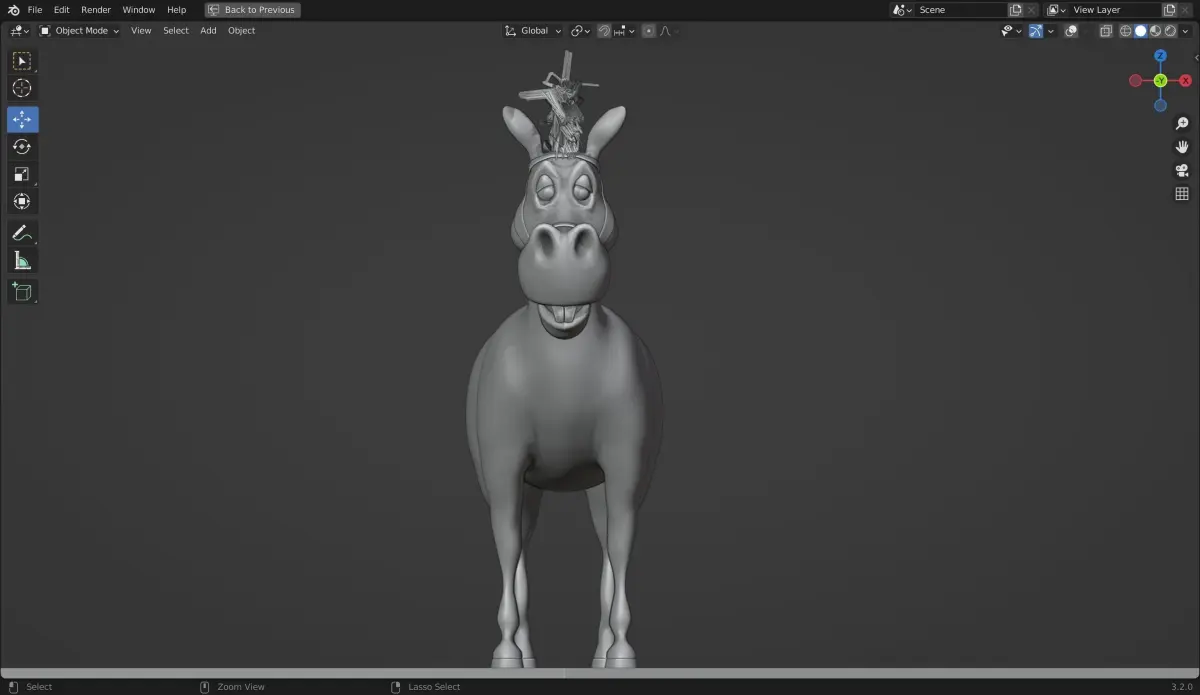This screenshot has width=1200, height=695.
Task: Activate the Rotate tool
Action: tap(22, 147)
